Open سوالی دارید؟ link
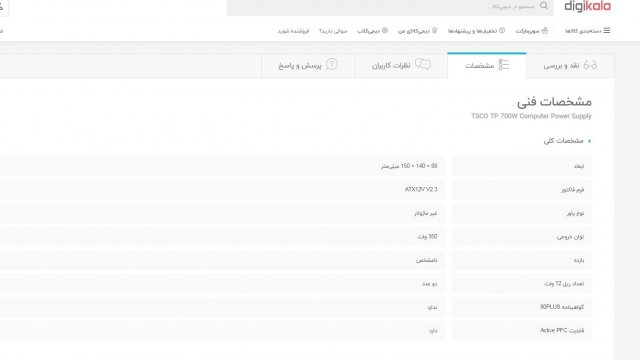The height and width of the screenshot is (360, 640). click(x=333, y=31)
